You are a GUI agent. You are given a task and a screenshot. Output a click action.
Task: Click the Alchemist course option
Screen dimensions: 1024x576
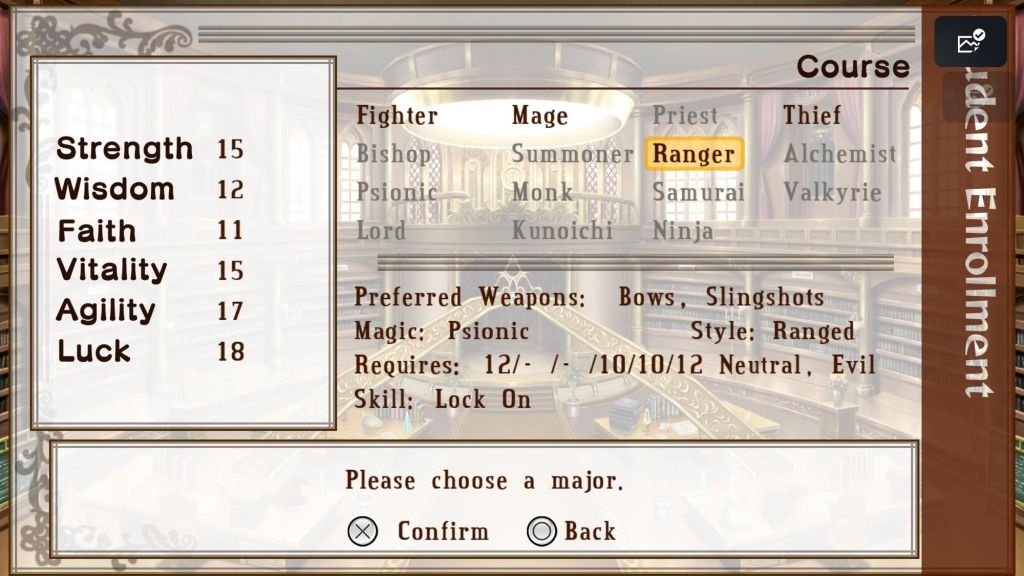click(840, 153)
